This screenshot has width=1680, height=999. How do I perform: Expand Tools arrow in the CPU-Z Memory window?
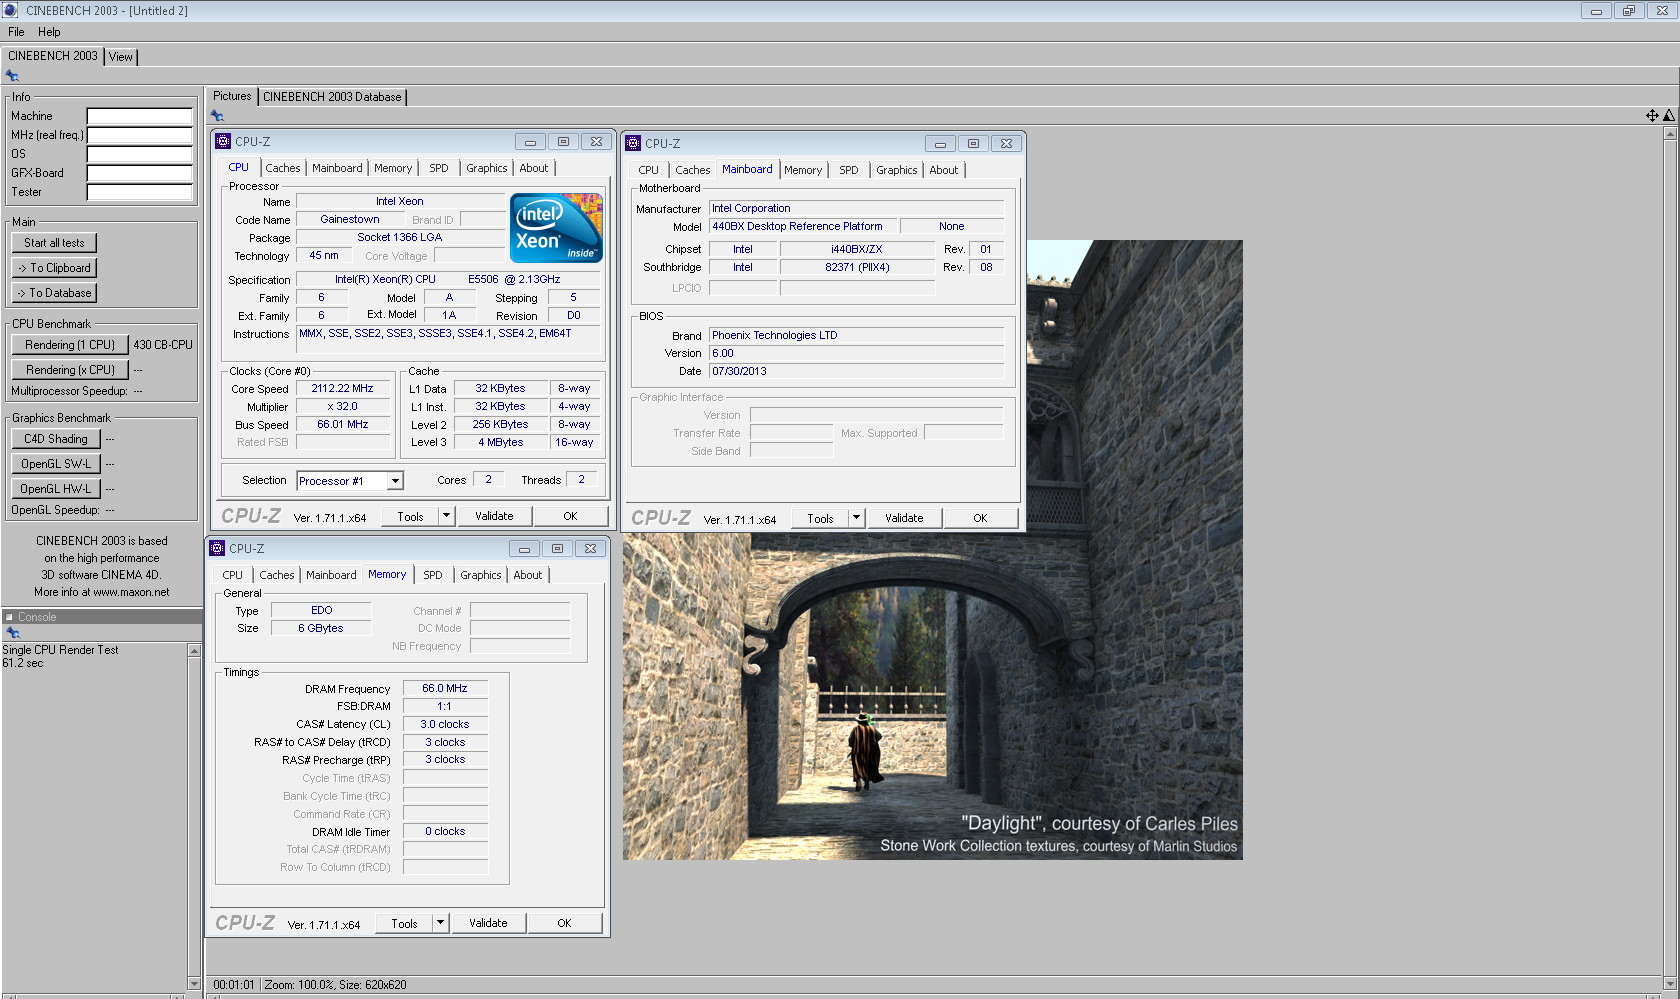[441, 923]
